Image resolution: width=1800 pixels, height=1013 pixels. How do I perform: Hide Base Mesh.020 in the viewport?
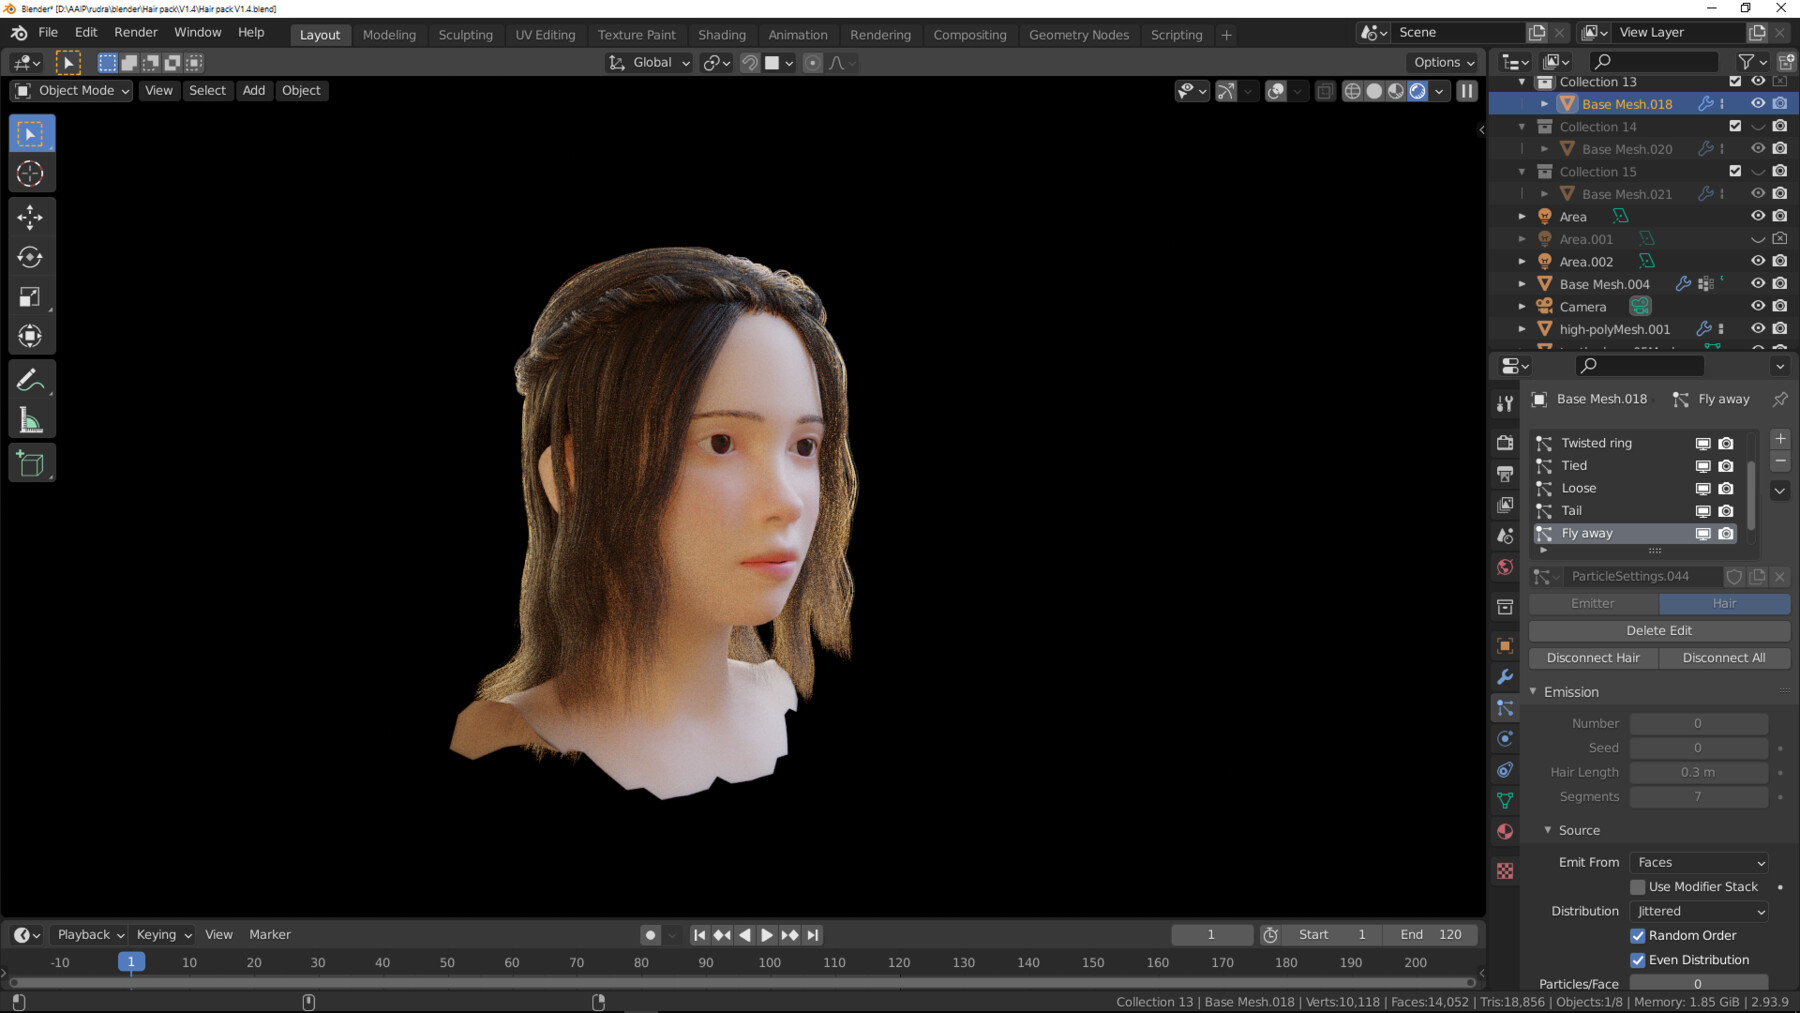(x=1757, y=148)
